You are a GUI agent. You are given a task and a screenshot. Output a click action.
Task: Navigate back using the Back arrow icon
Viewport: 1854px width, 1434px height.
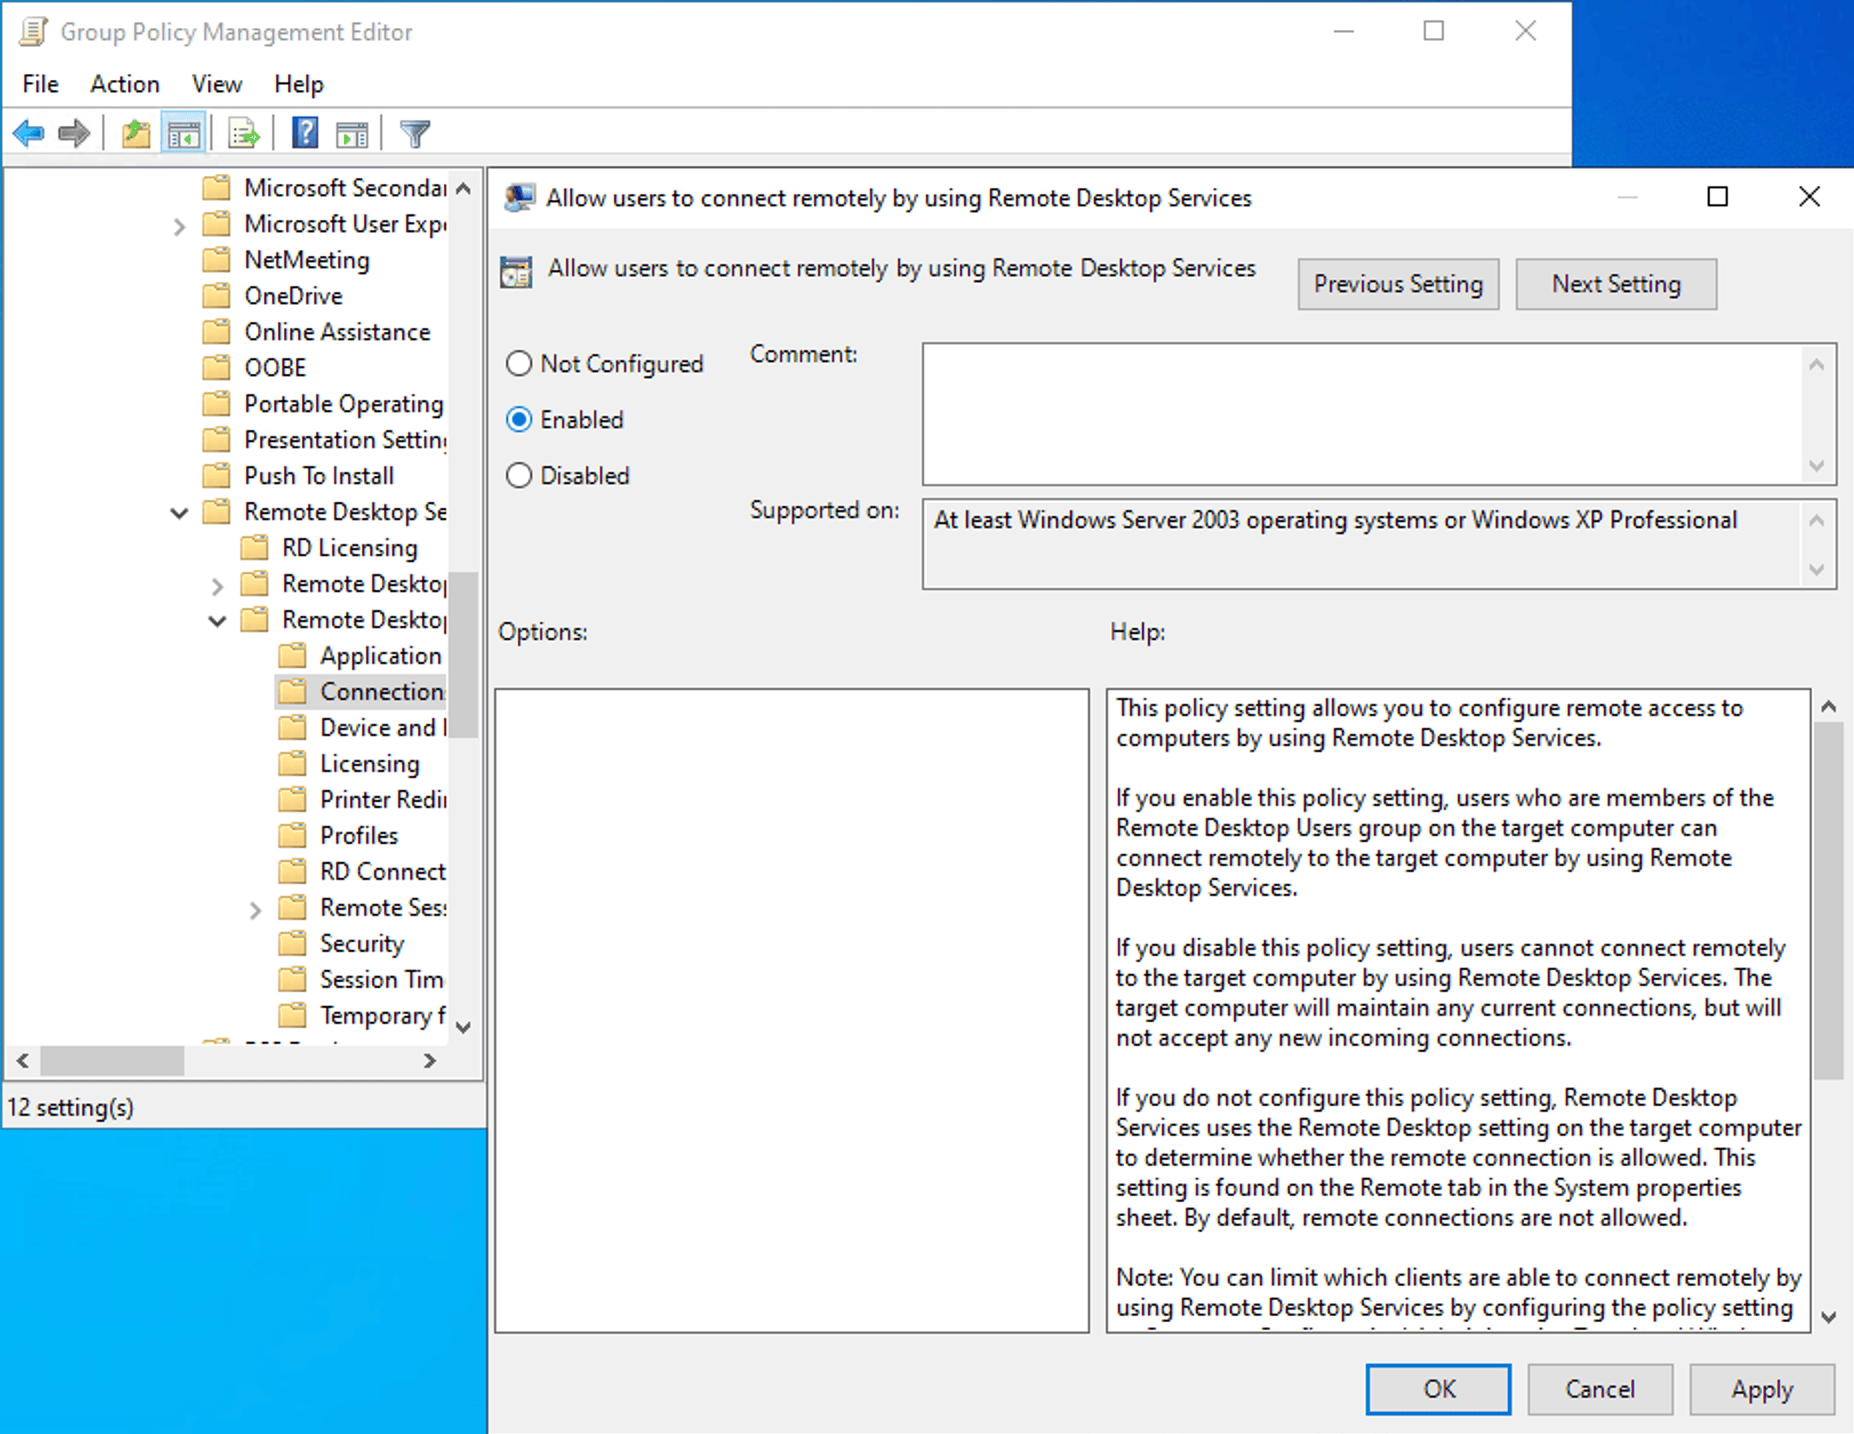click(29, 132)
